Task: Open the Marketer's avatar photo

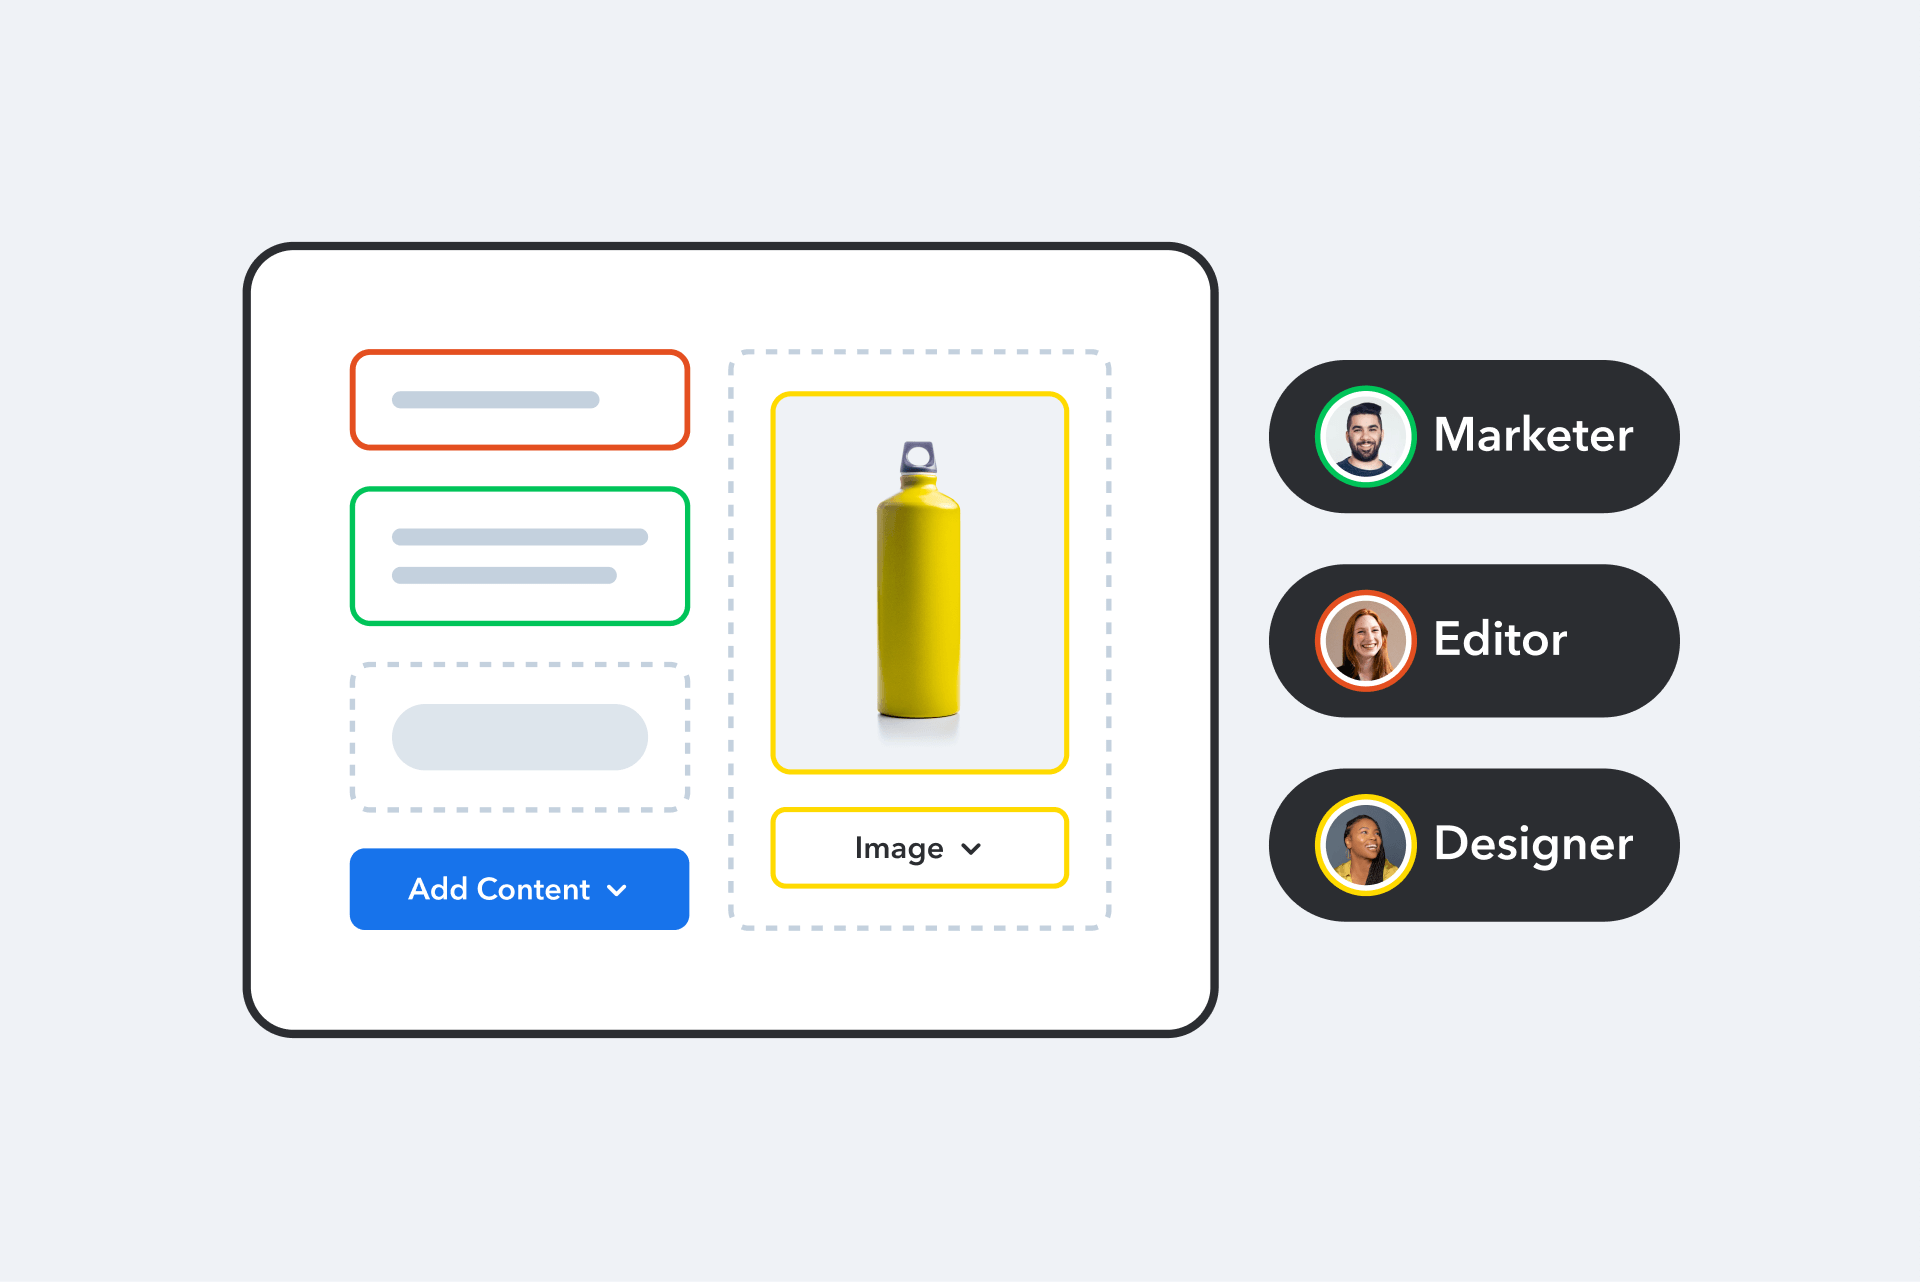Action: 1365,436
